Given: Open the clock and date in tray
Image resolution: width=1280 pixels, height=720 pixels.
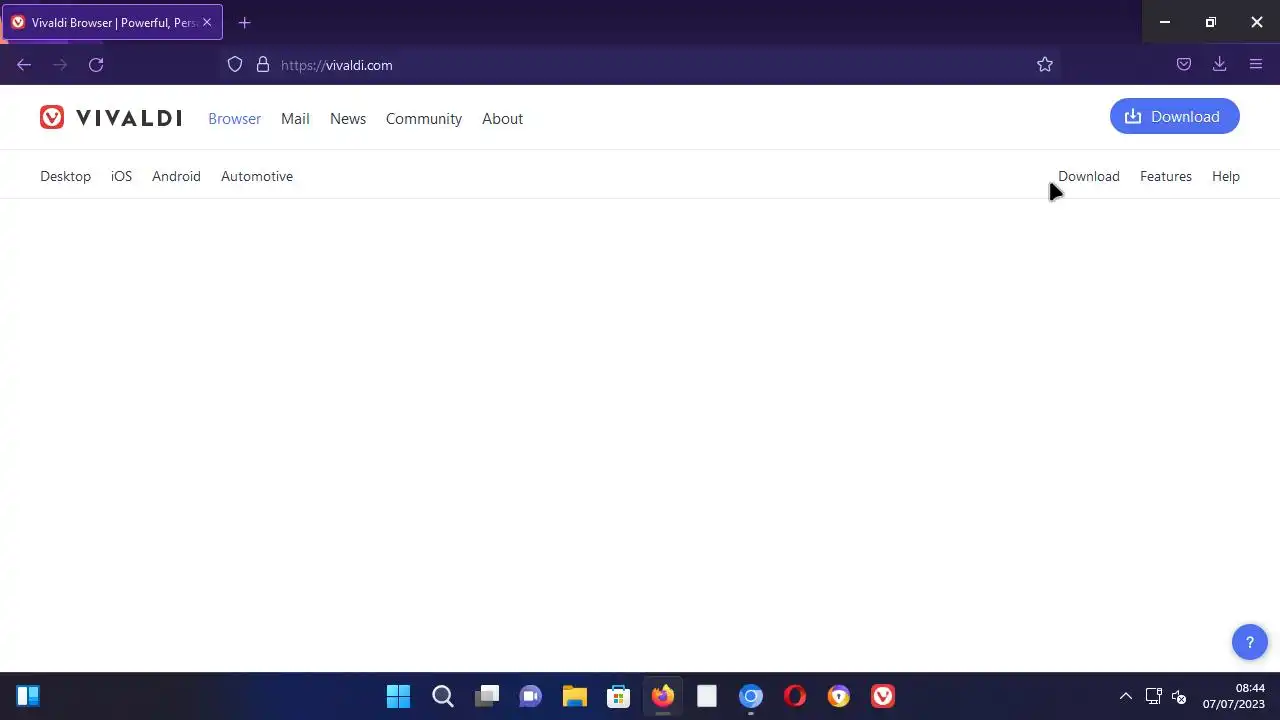Looking at the screenshot, I should coord(1234,696).
